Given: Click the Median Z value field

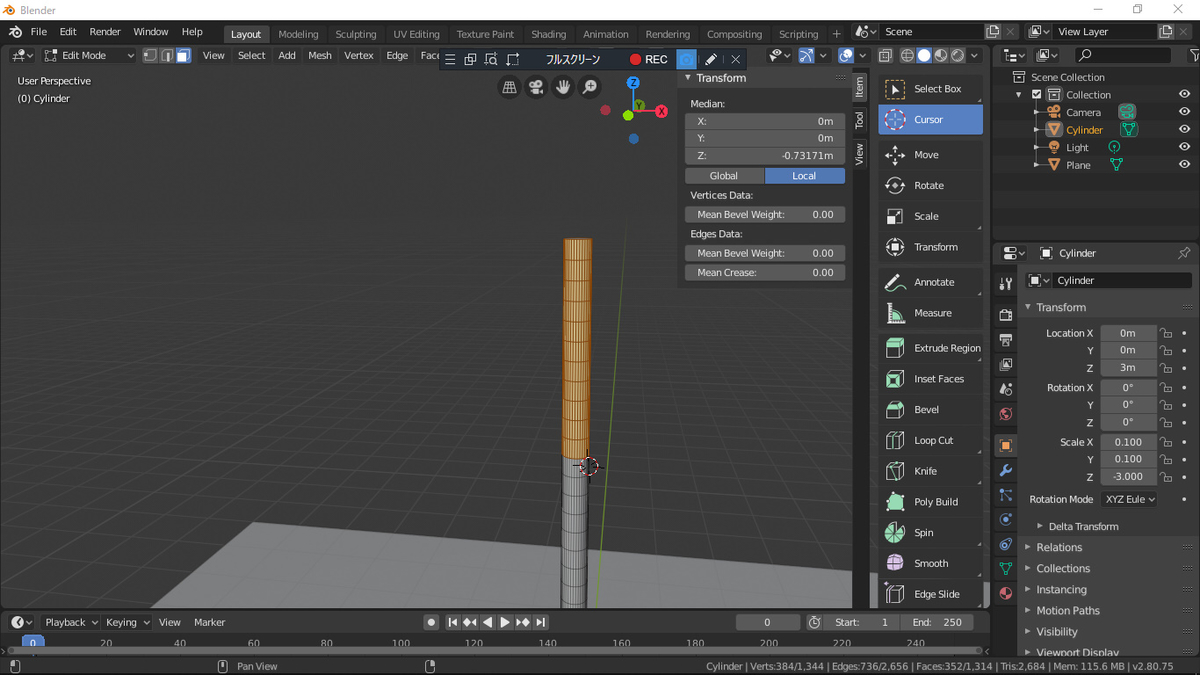Looking at the screenshot, I should pyautogui.click(x=765, y=156).
